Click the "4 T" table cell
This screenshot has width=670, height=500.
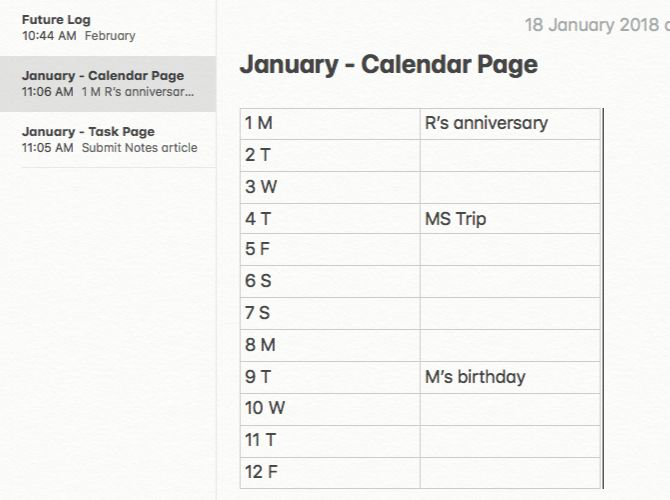[330, 219]
